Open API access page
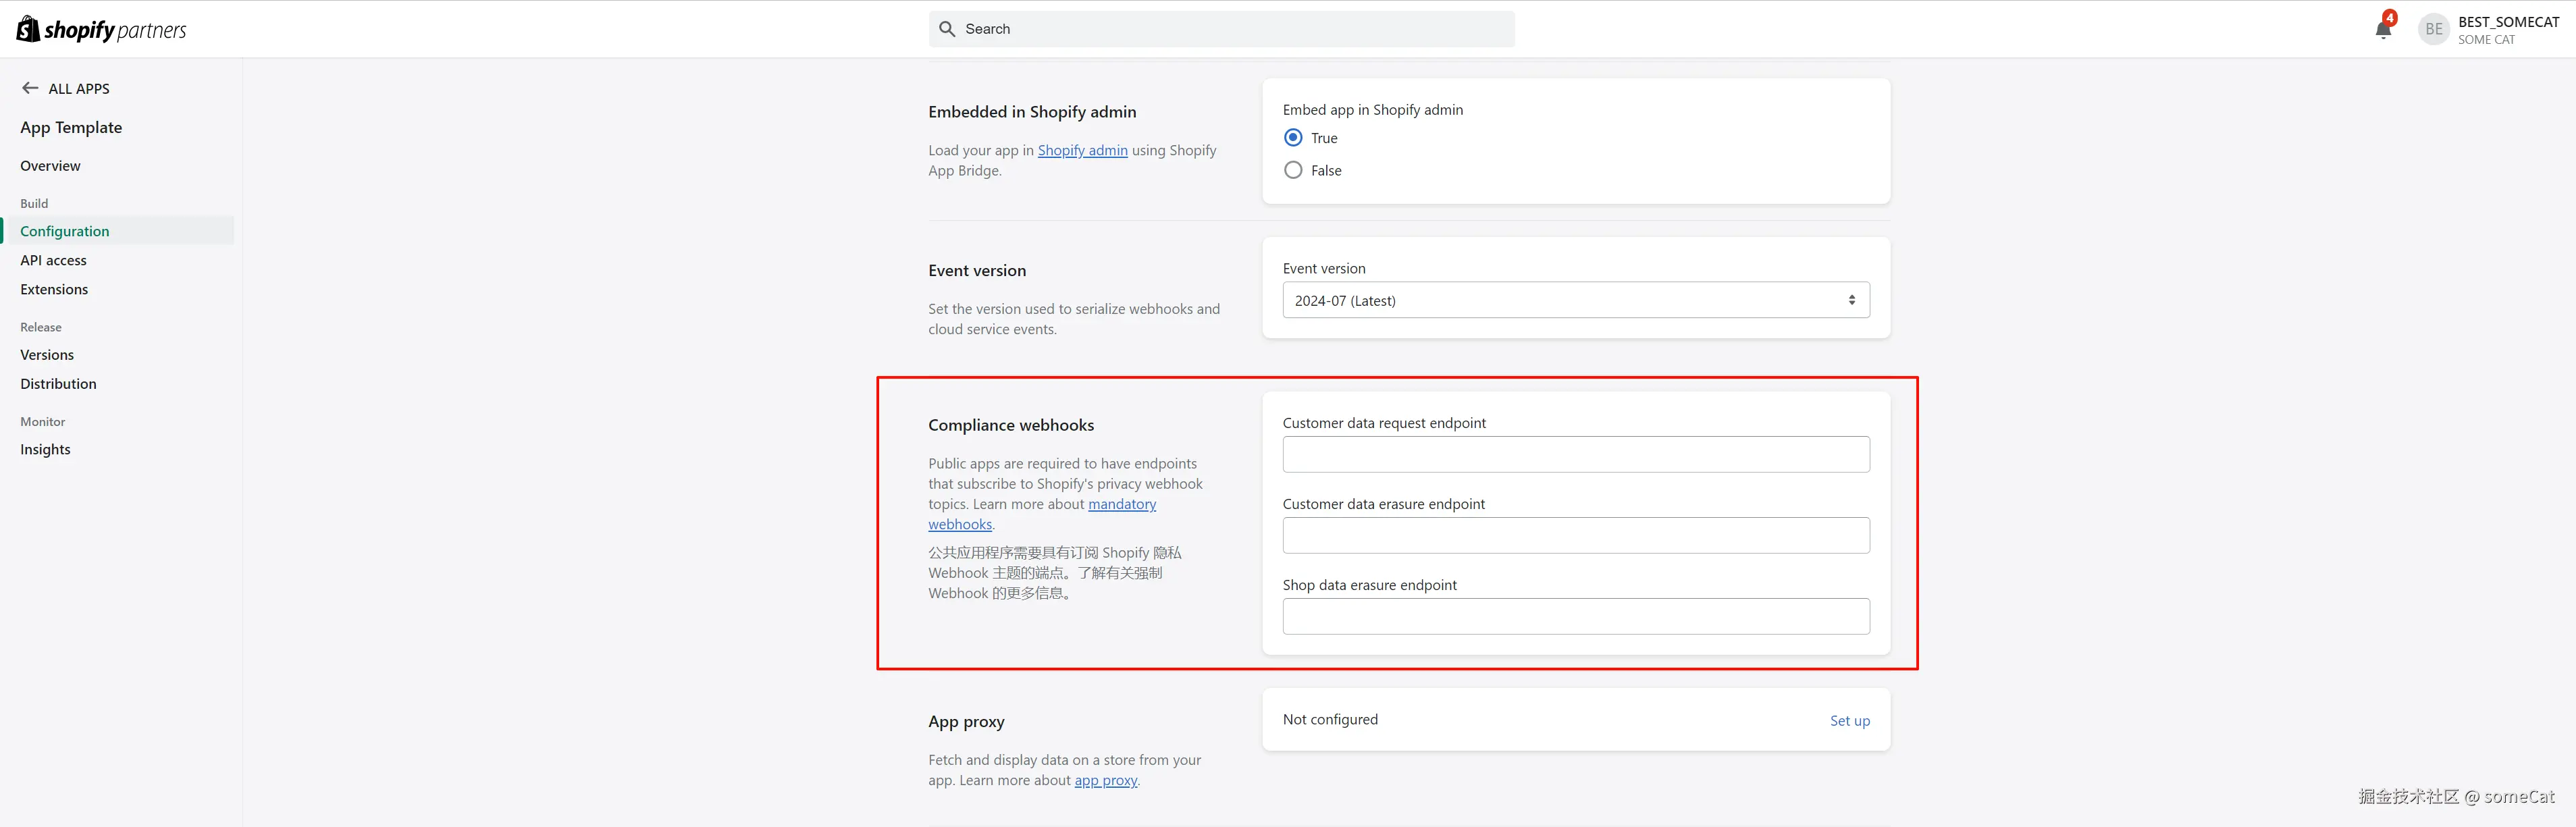 click(53, 260)
